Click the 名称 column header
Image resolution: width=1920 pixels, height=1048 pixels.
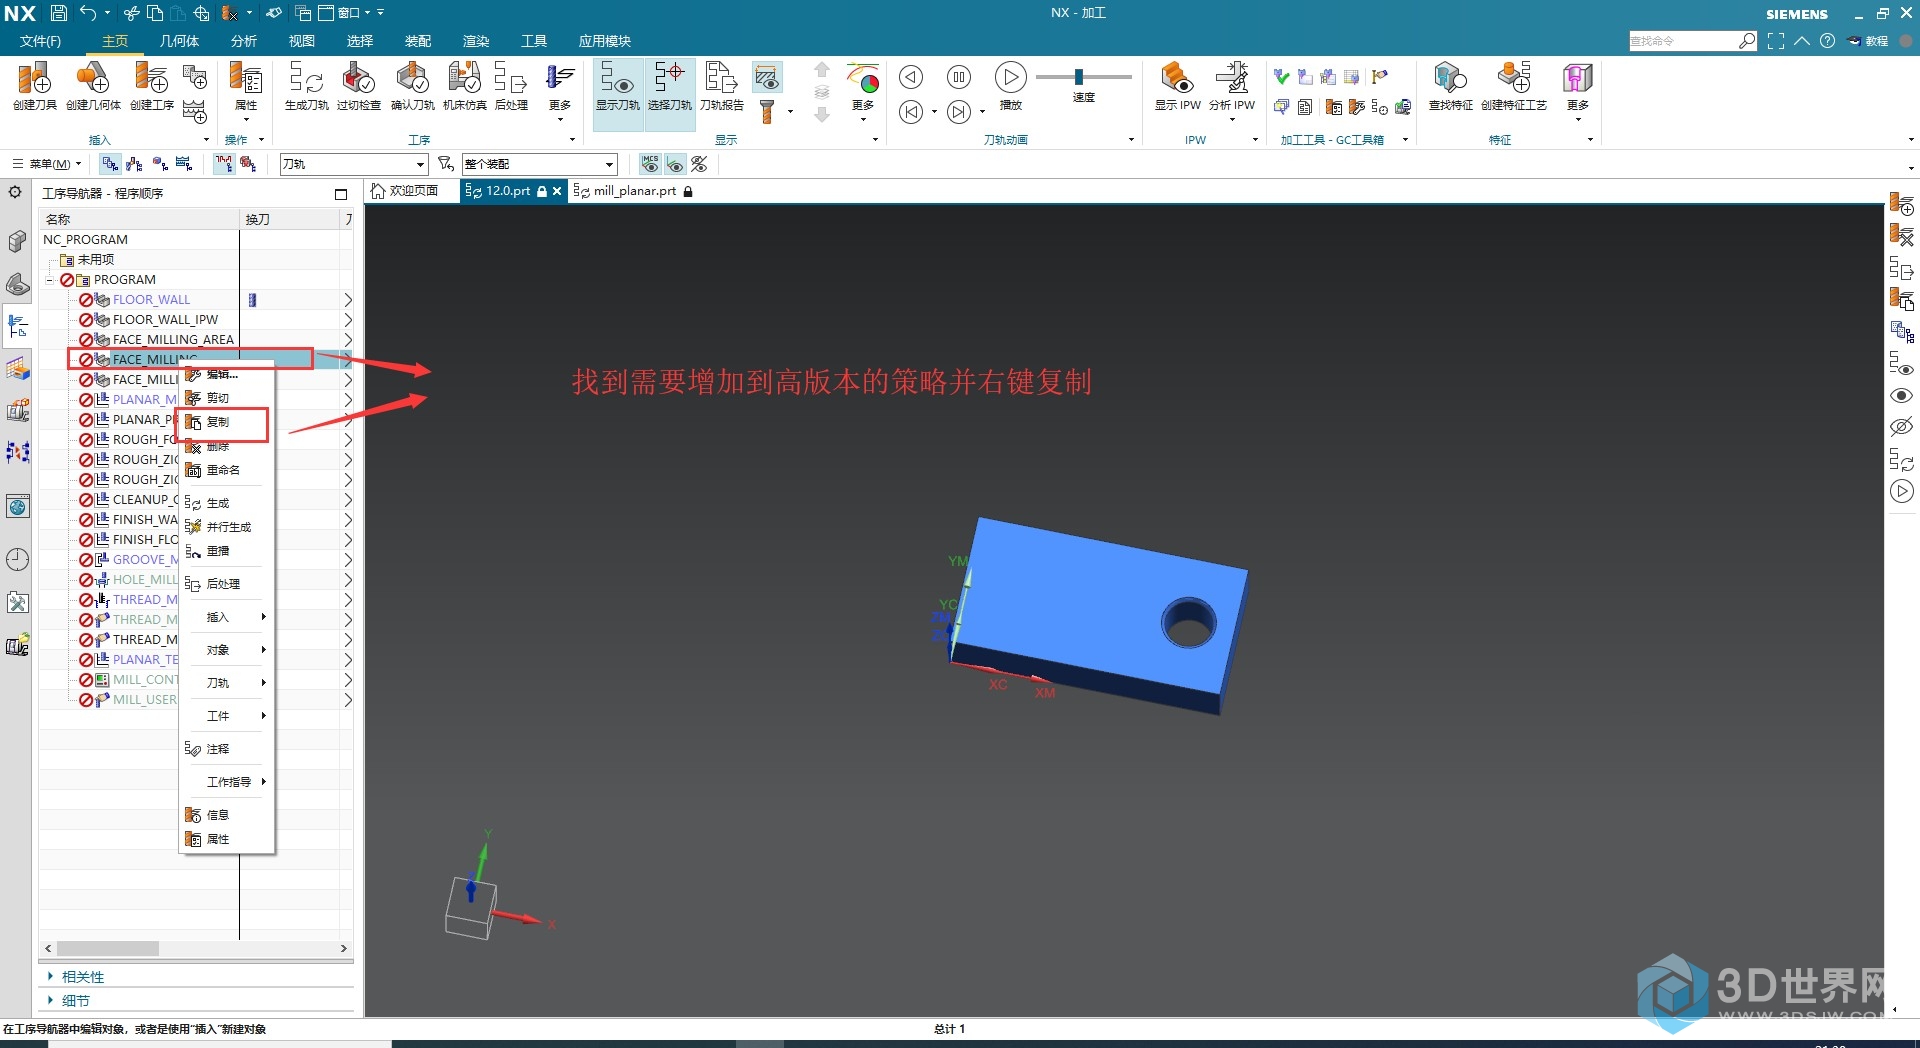[140, 219]
